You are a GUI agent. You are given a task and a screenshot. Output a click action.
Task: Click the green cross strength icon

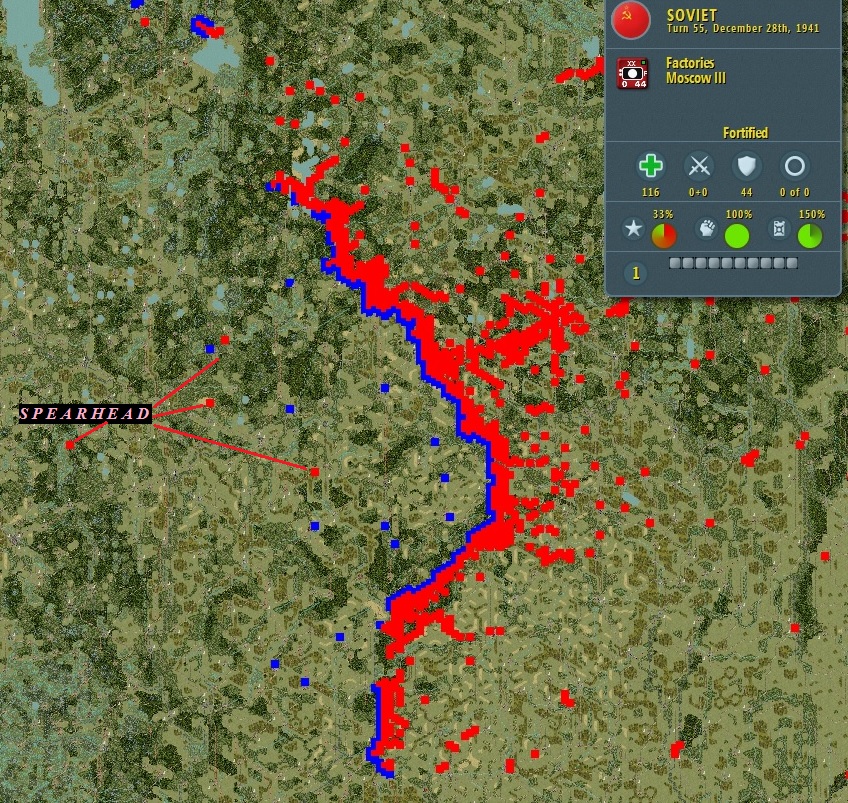651,165
